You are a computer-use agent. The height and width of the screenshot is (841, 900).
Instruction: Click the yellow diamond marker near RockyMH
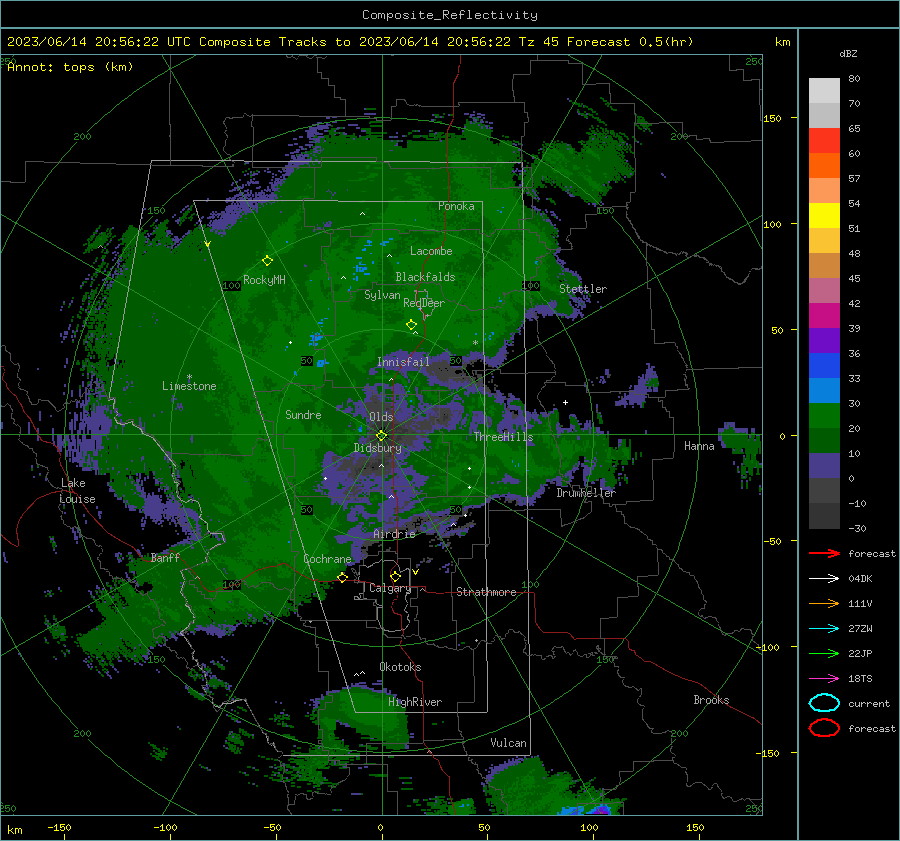coord(267,261)
